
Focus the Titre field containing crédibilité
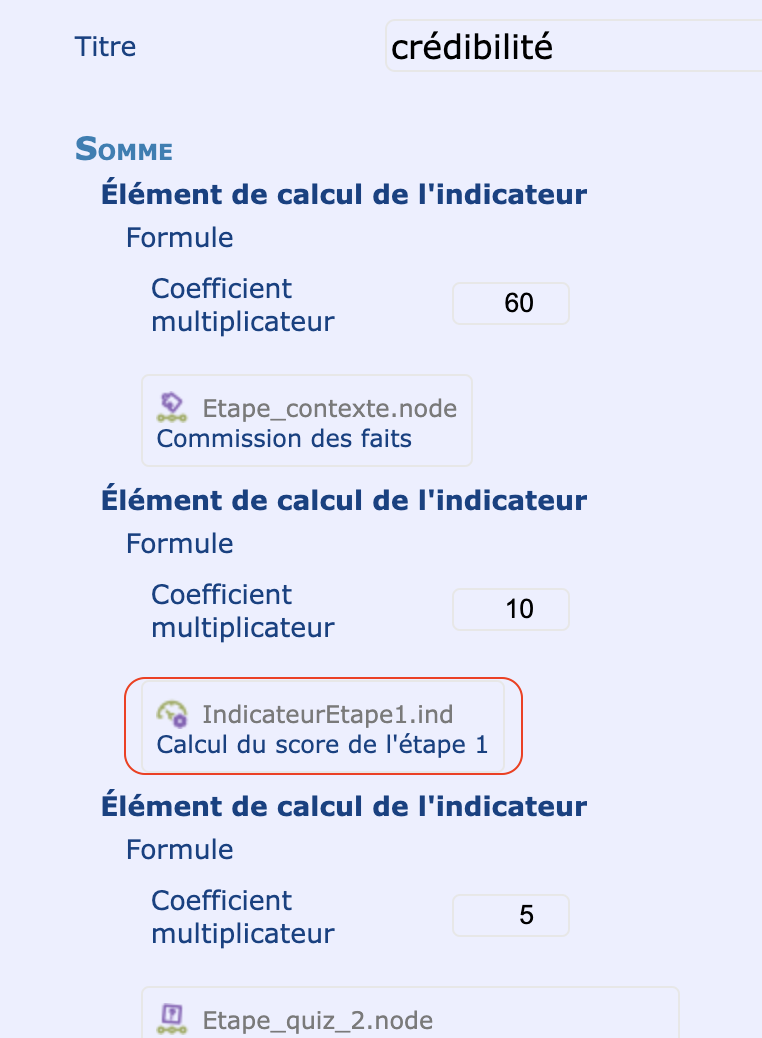click(573, 46)
